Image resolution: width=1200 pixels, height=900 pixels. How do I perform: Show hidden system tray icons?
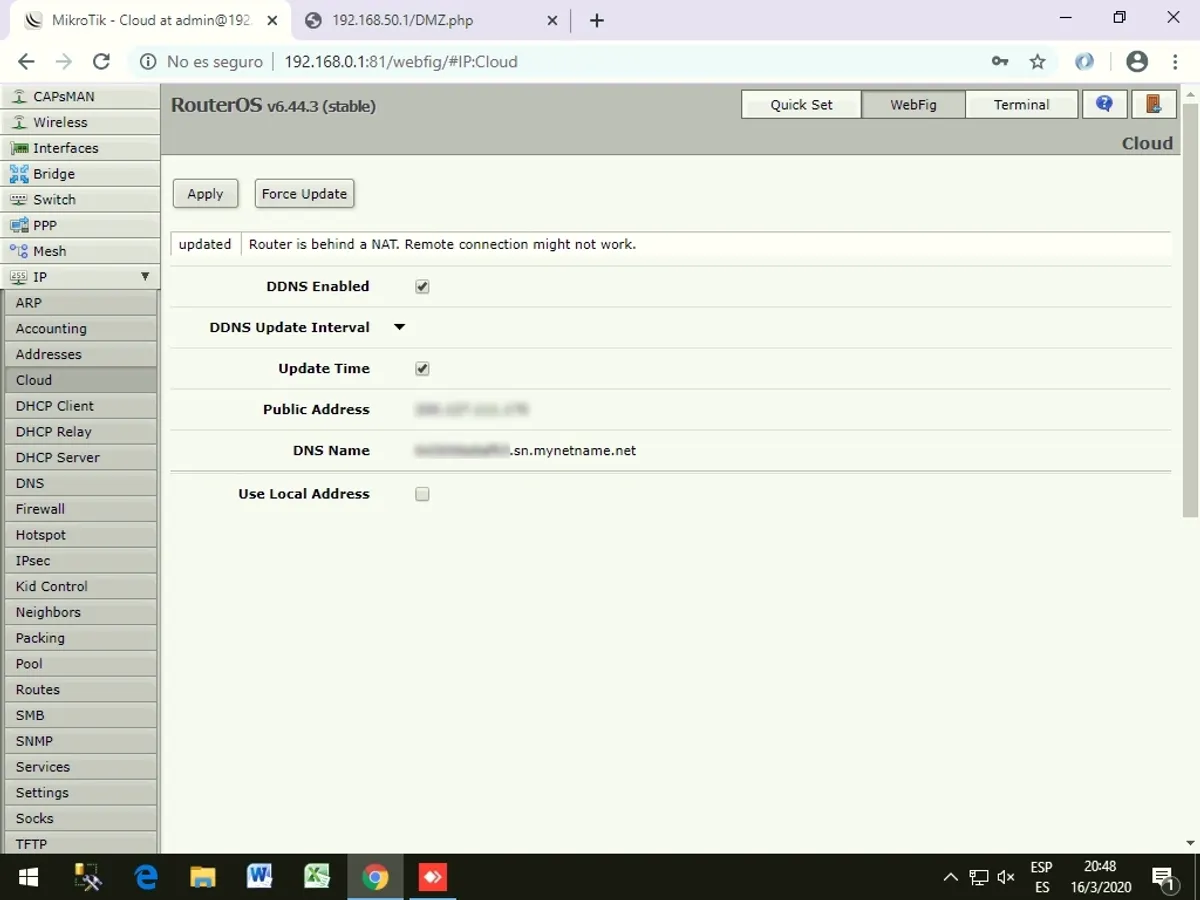(x=950, y=878)
